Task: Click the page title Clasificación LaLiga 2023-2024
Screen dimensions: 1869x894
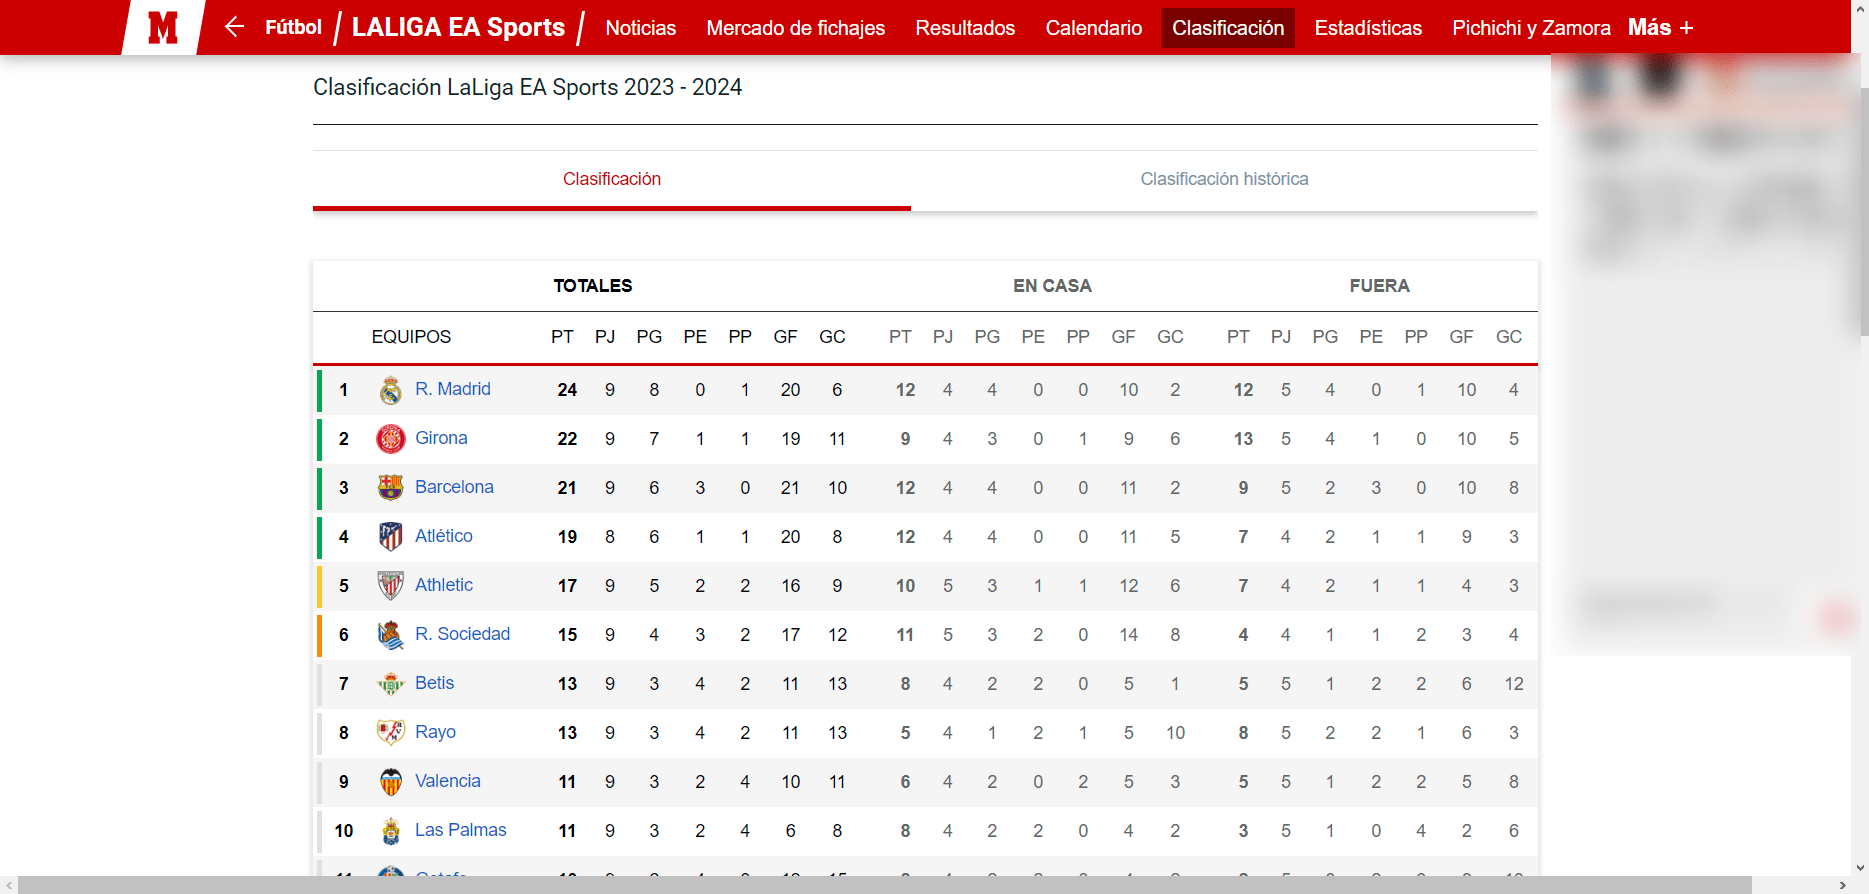Action: (527, 87)
